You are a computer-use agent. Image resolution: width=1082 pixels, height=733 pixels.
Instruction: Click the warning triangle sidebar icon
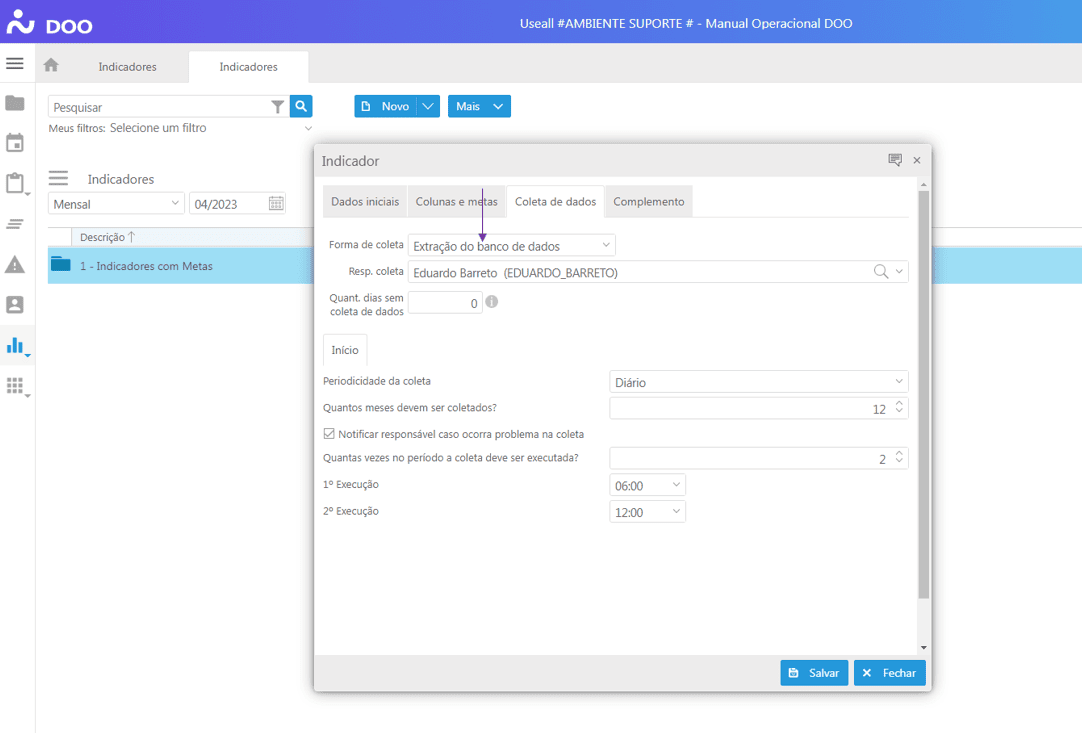click(x=15, y=264)
